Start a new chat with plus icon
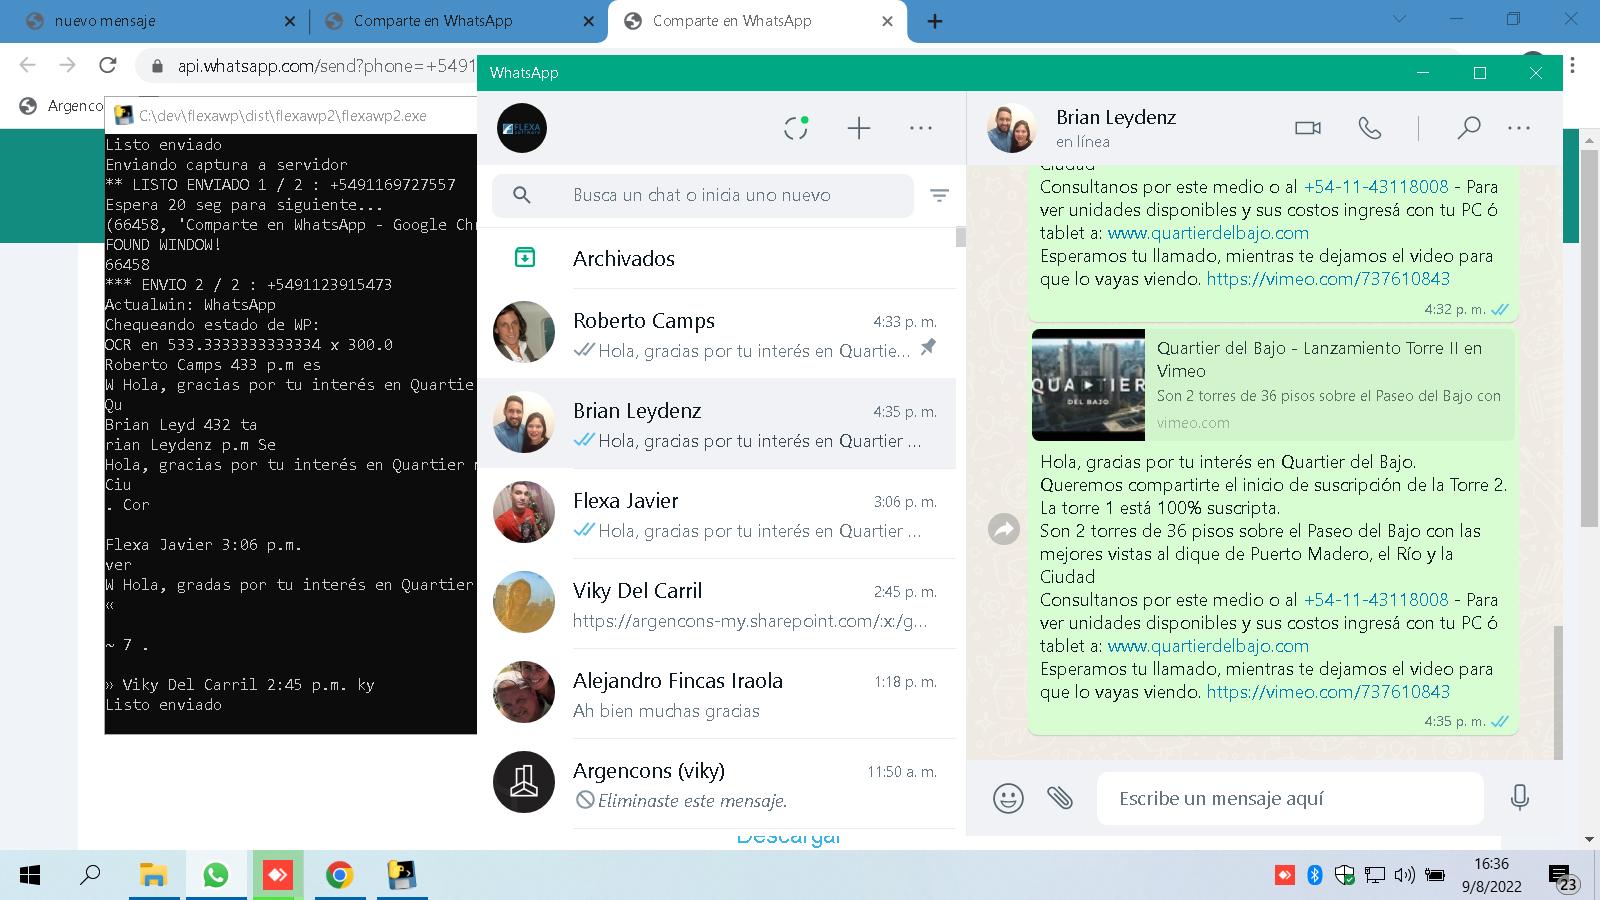The image size is (1600, 900). pyautogui.click(x=859, y=128)
